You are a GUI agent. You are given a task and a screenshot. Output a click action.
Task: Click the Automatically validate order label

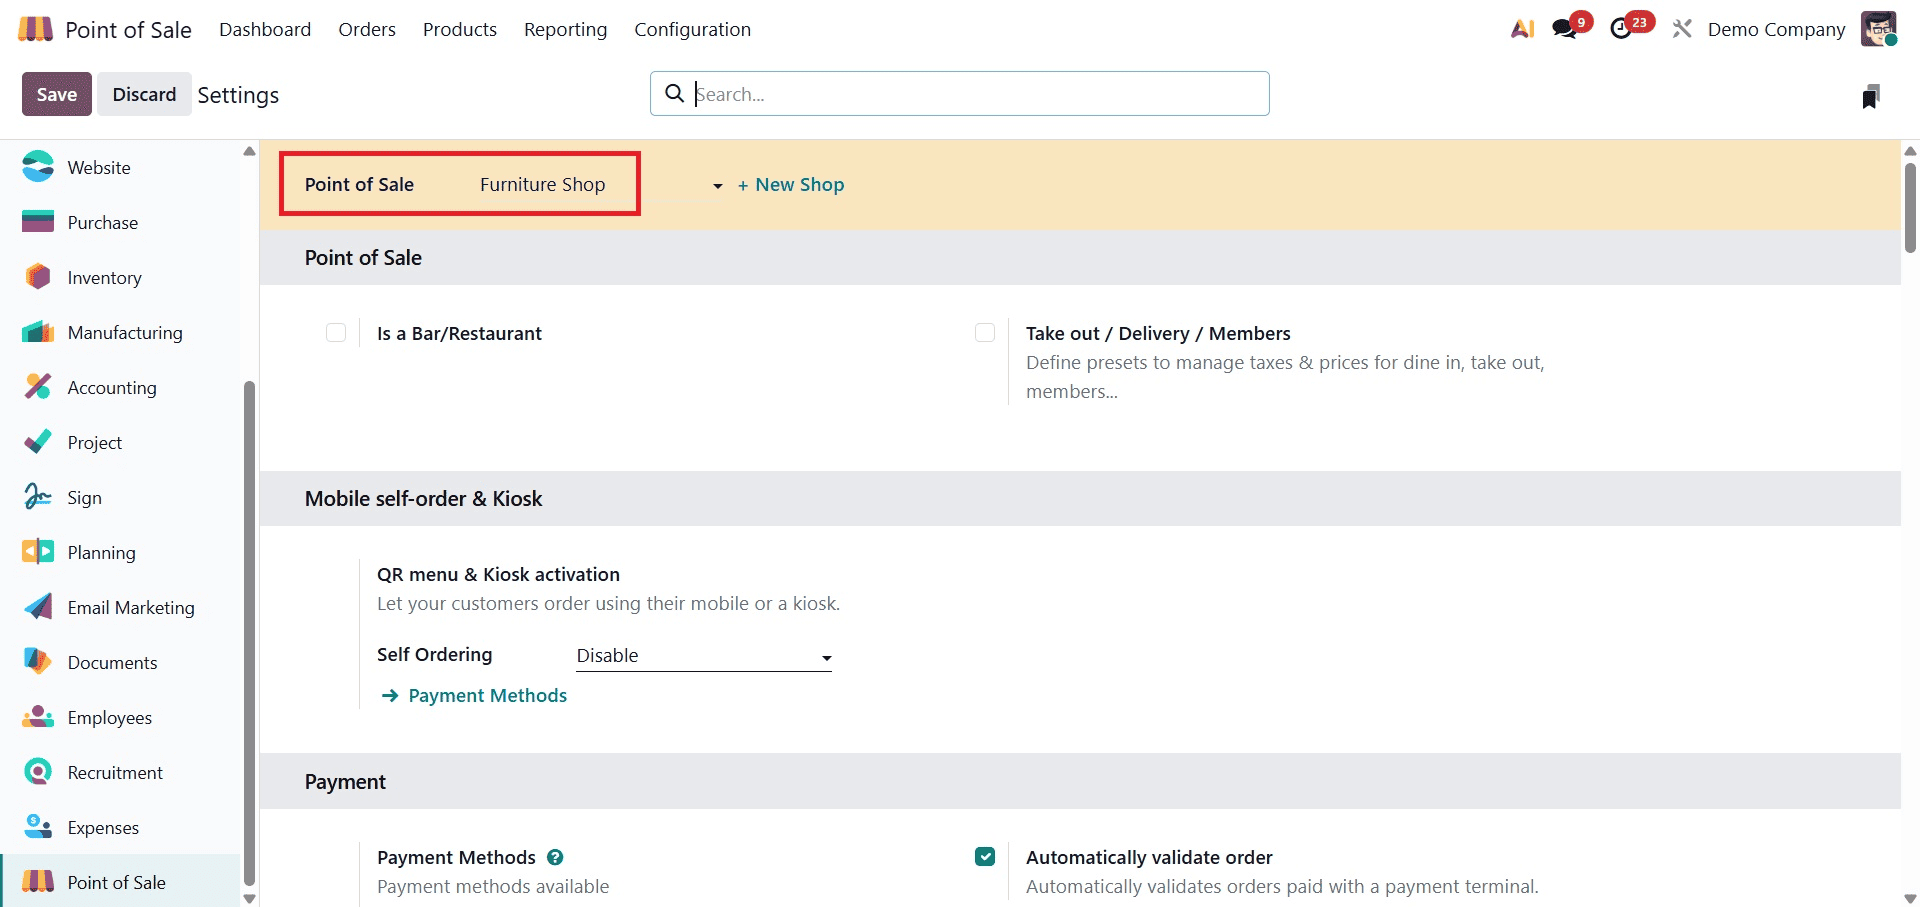pyautogui.click(x=1149, y=857)
